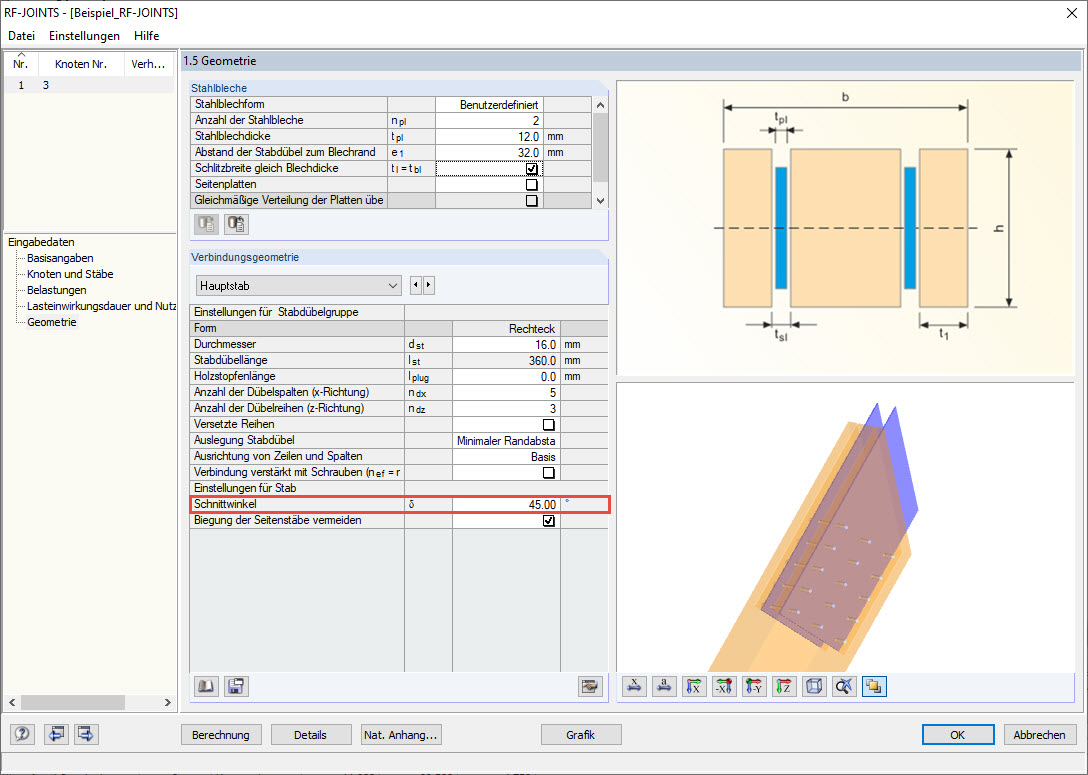This screenshot has height=775, width=1088.
Task: Select the Z view direction icon
Action: (783, 686)
